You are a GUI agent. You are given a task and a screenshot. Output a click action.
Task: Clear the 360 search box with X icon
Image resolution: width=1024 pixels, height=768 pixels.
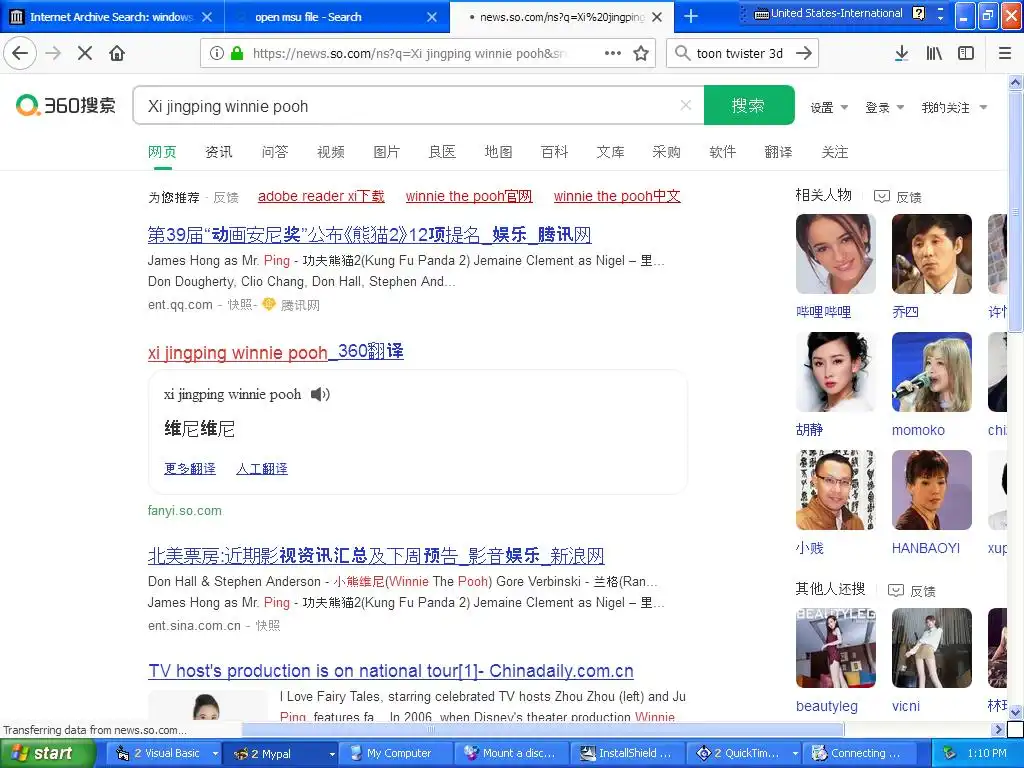pos(685,104)
